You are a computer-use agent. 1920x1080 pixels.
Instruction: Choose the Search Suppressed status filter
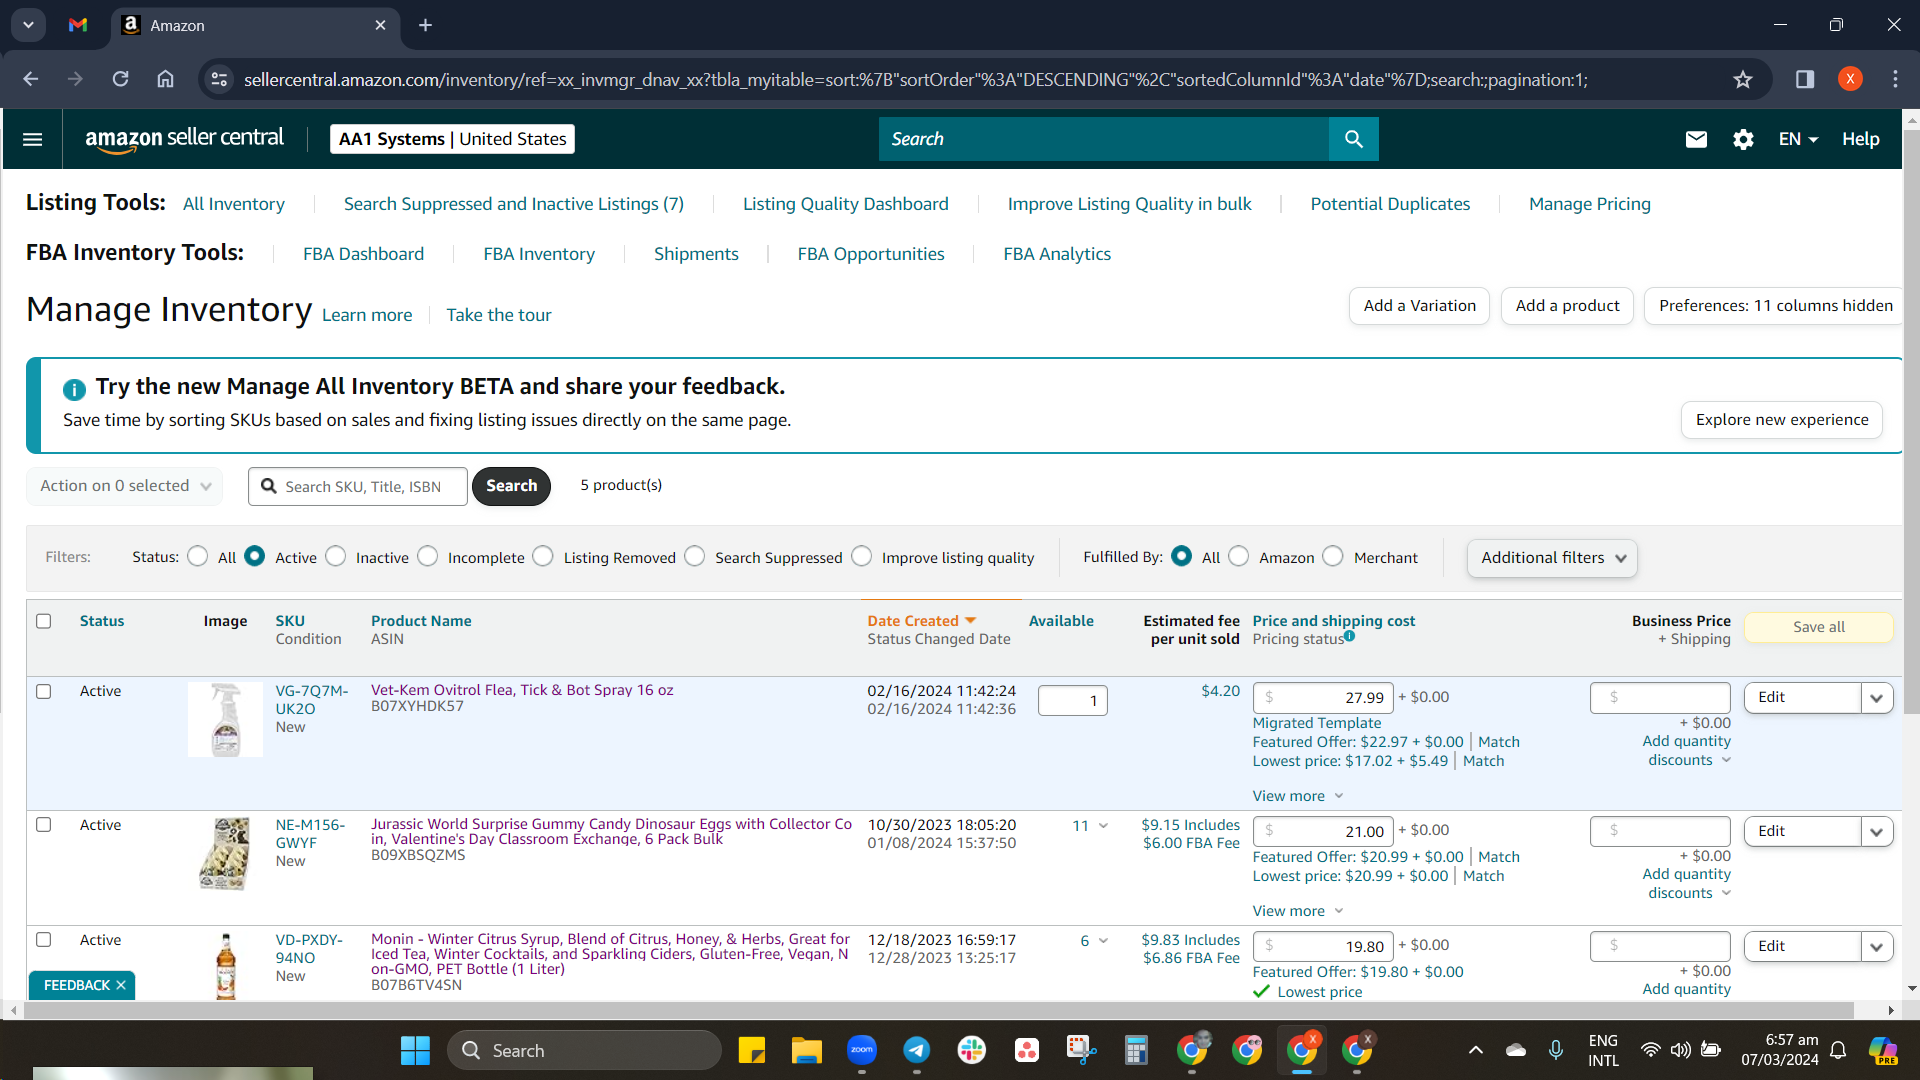(x=695, y=557)
